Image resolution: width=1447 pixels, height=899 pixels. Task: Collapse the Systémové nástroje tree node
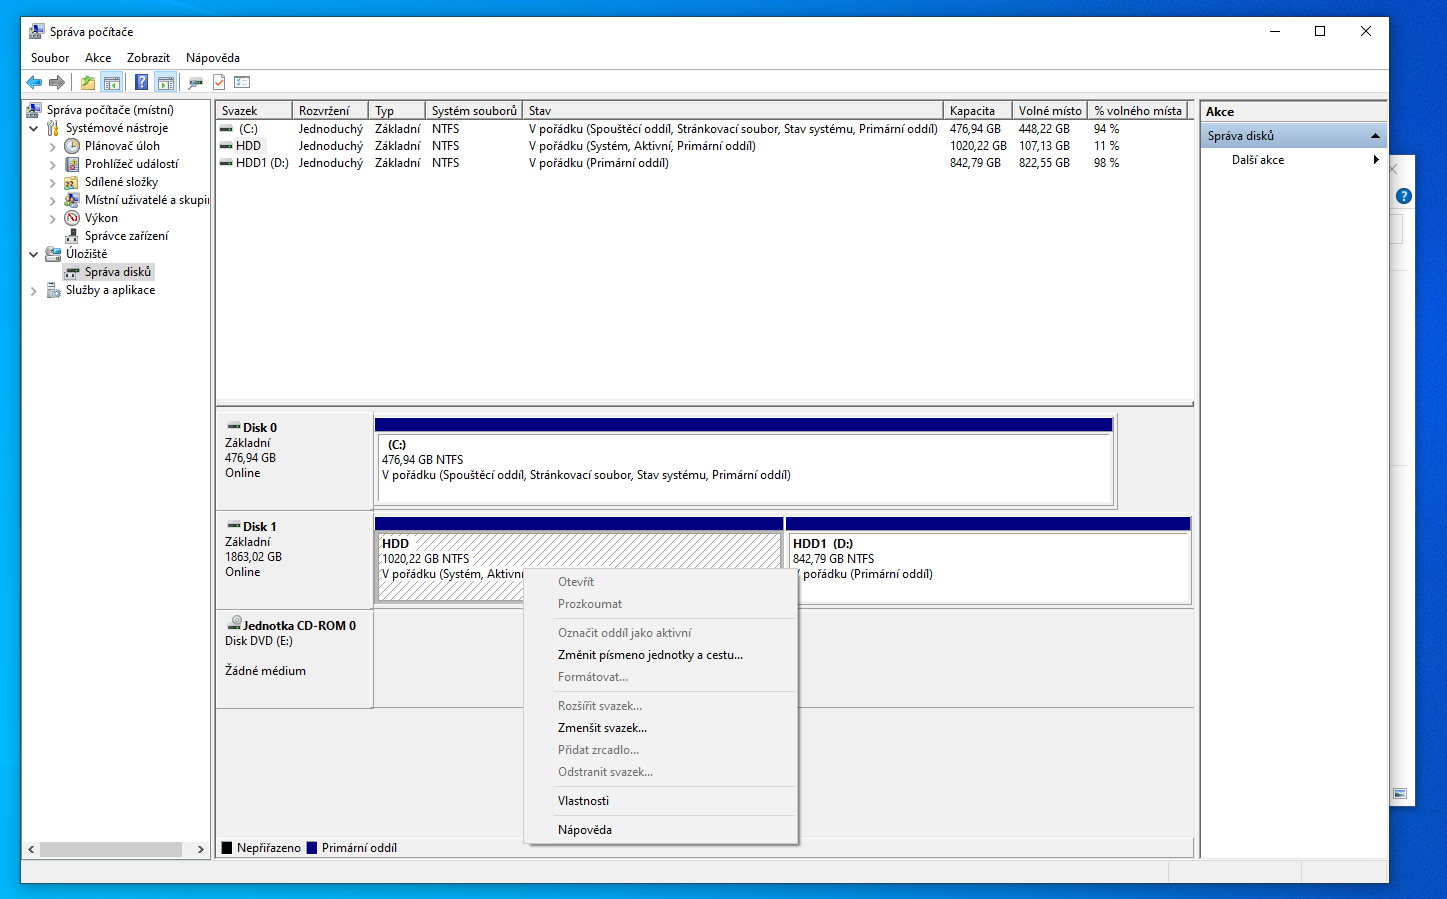pos(34,129)
